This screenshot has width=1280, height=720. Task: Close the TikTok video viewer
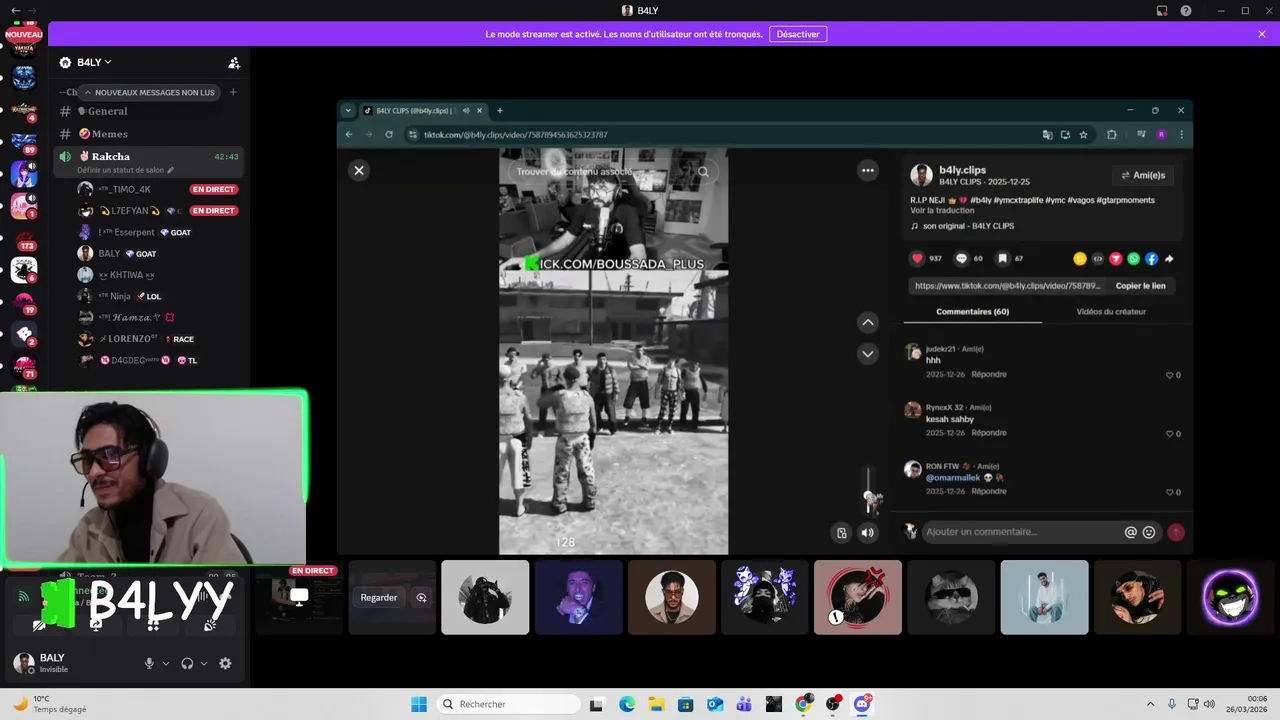tap(359, 170)
